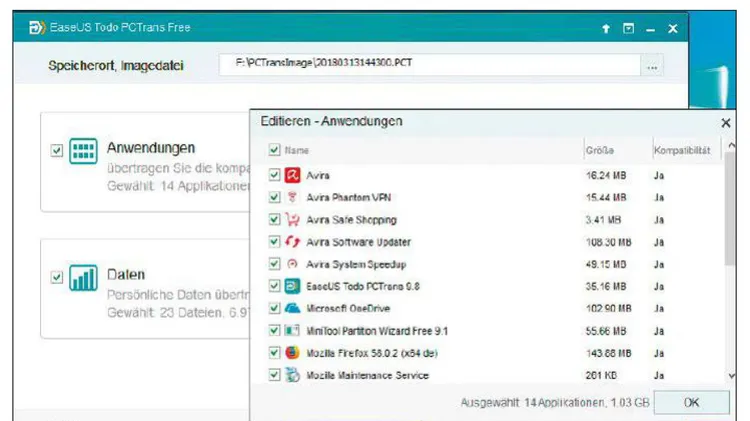Uncheck the MiniTool Partition Wizard checkbox
750x421 pixels.
click(274, 331)
